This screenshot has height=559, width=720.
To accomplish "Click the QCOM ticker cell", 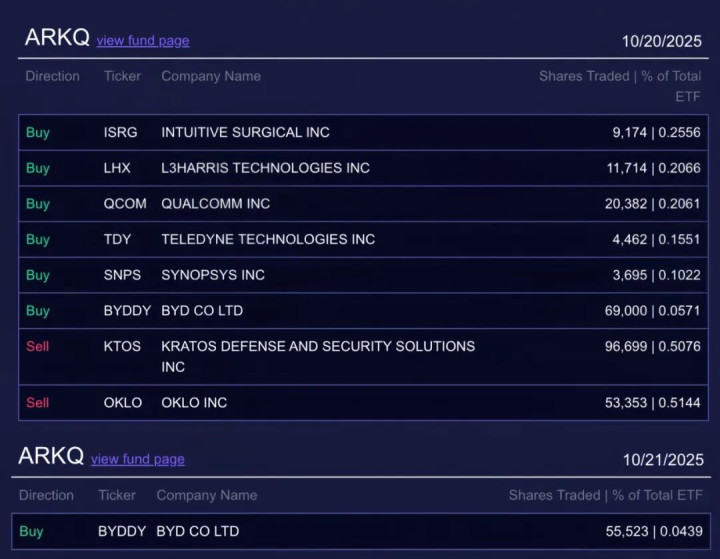I will point(125,204).
